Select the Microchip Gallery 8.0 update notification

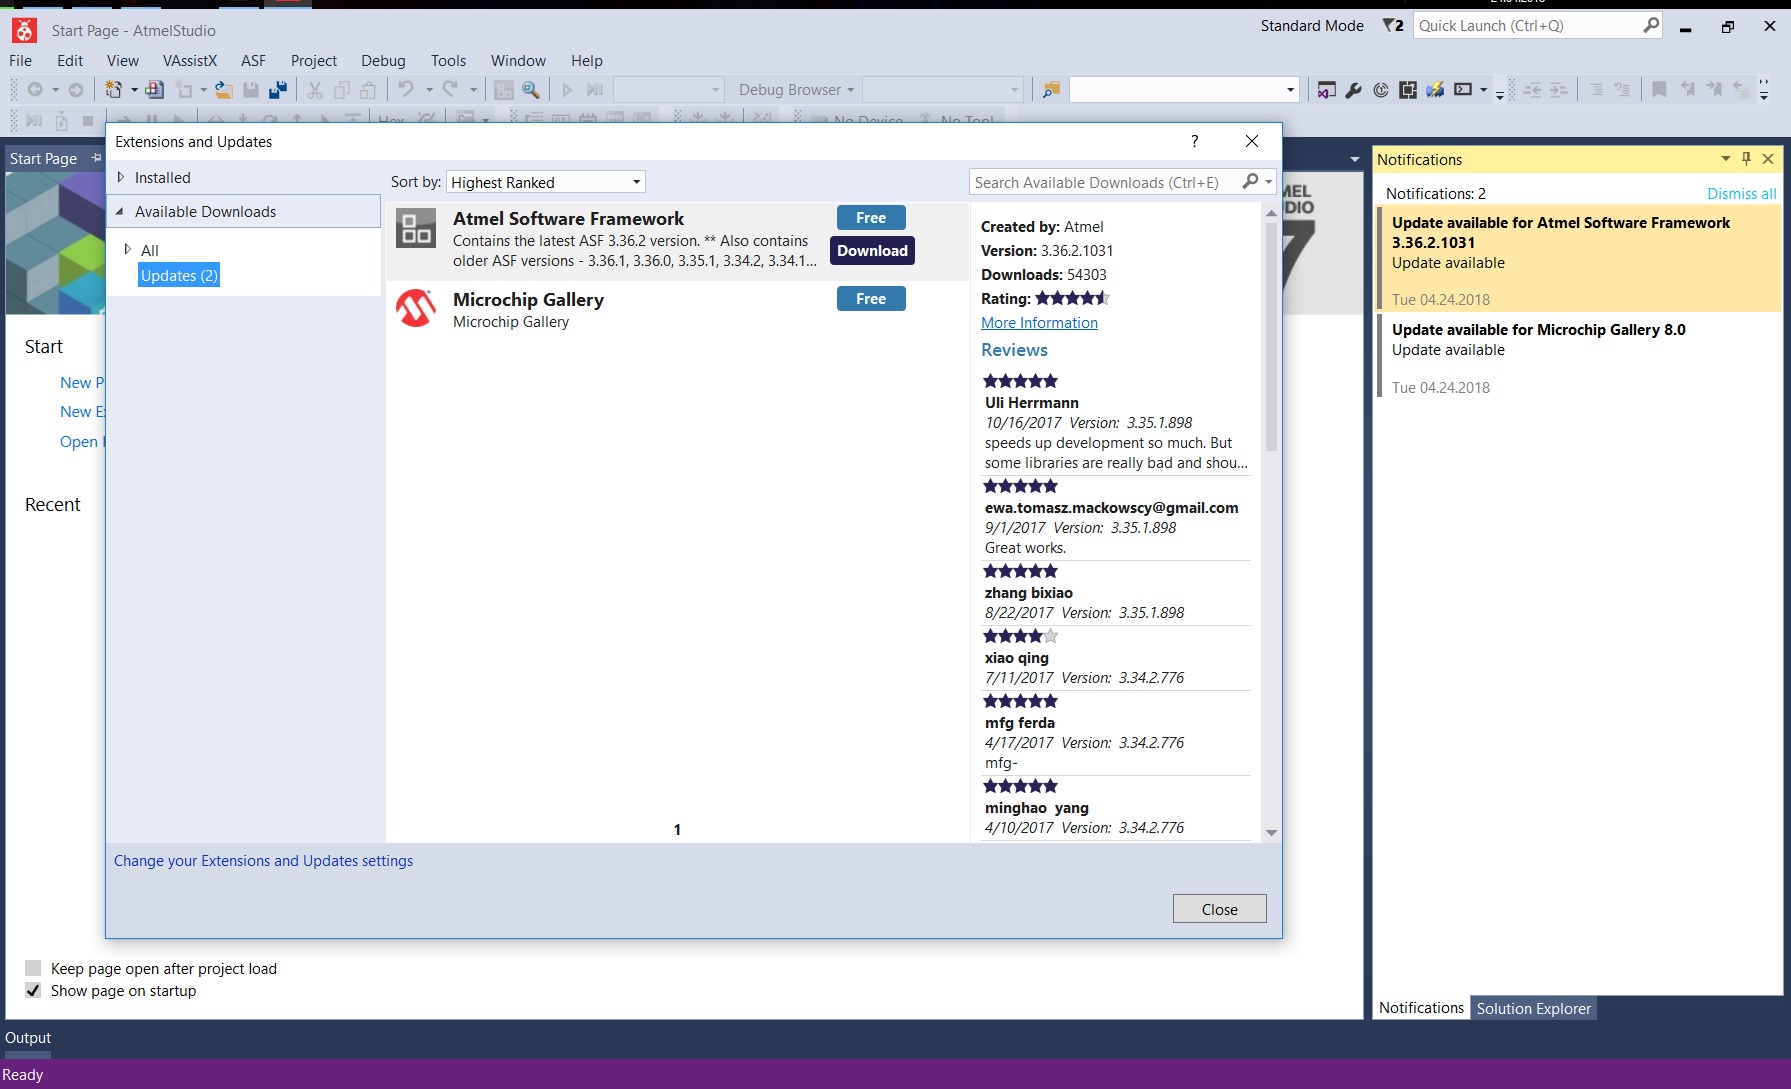coord(1579,357)
